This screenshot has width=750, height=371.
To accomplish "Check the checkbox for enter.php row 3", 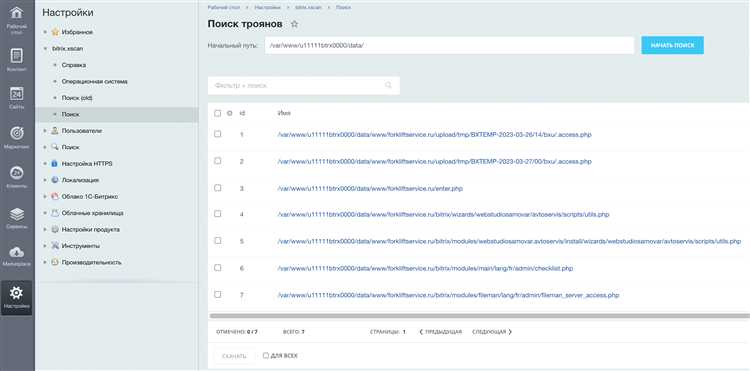I will pyautogui.click(x=218, y=188).
